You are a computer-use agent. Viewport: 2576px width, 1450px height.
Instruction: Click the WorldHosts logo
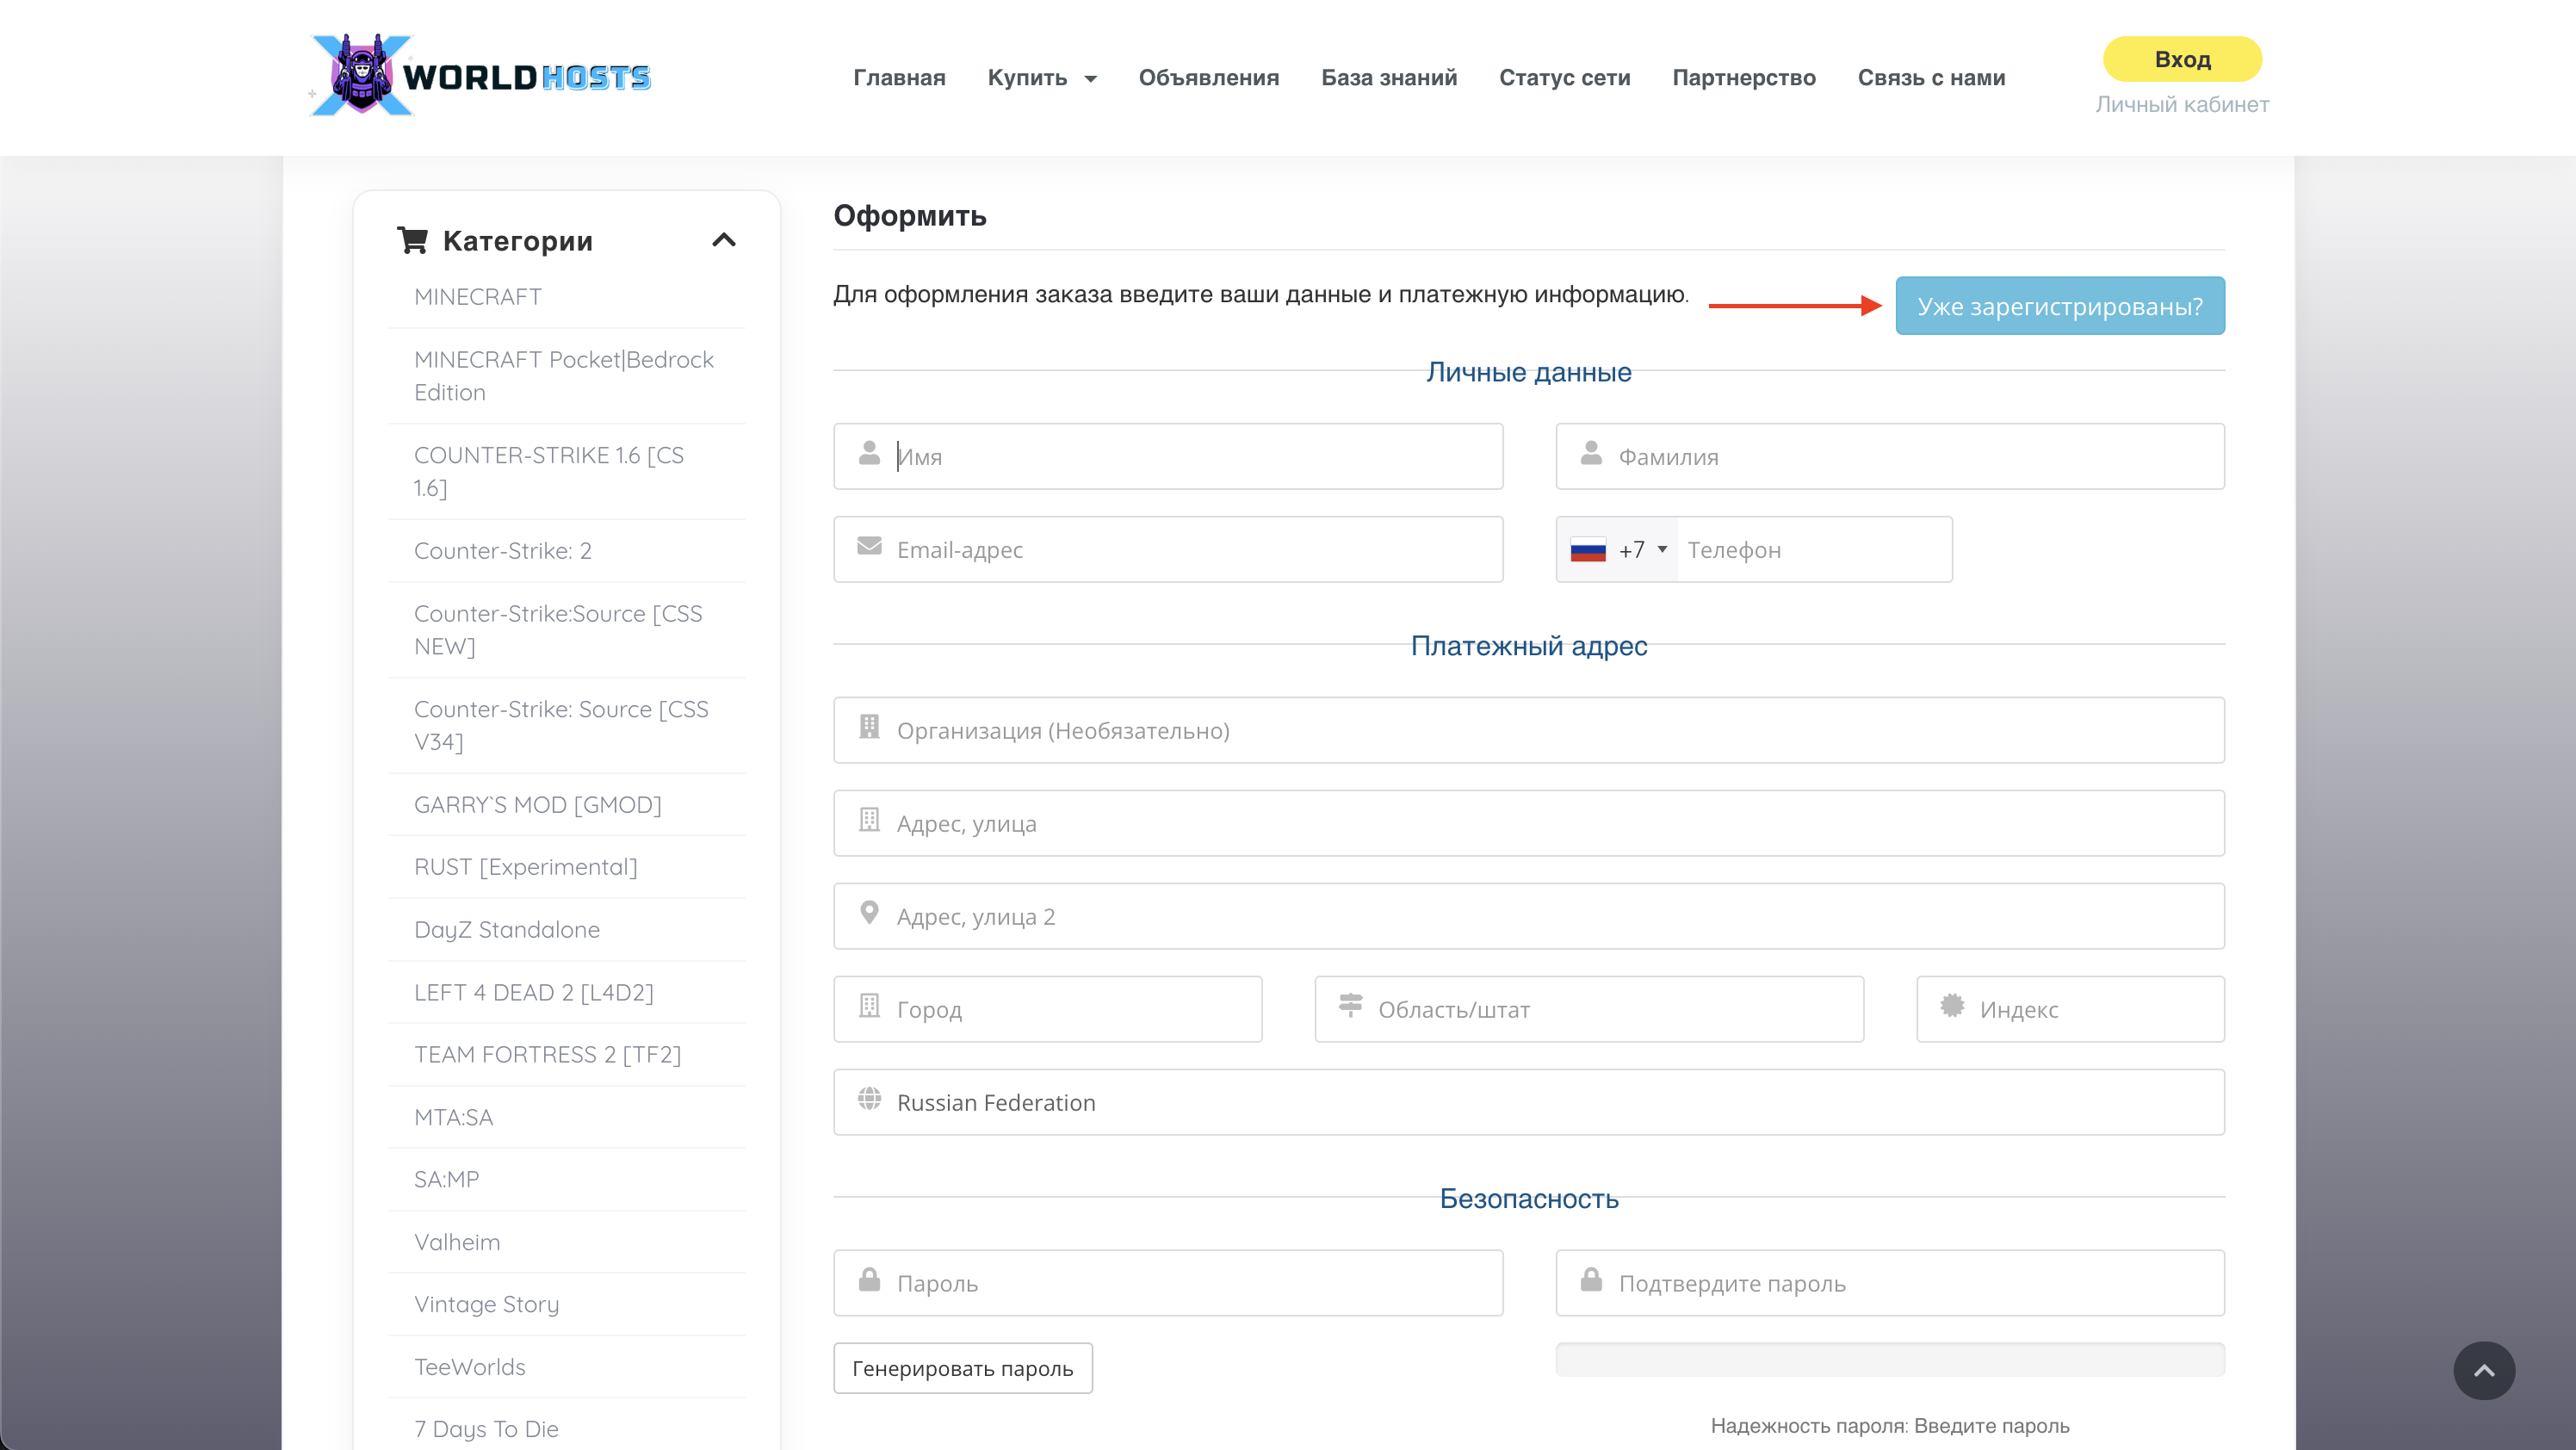(481, 76)
